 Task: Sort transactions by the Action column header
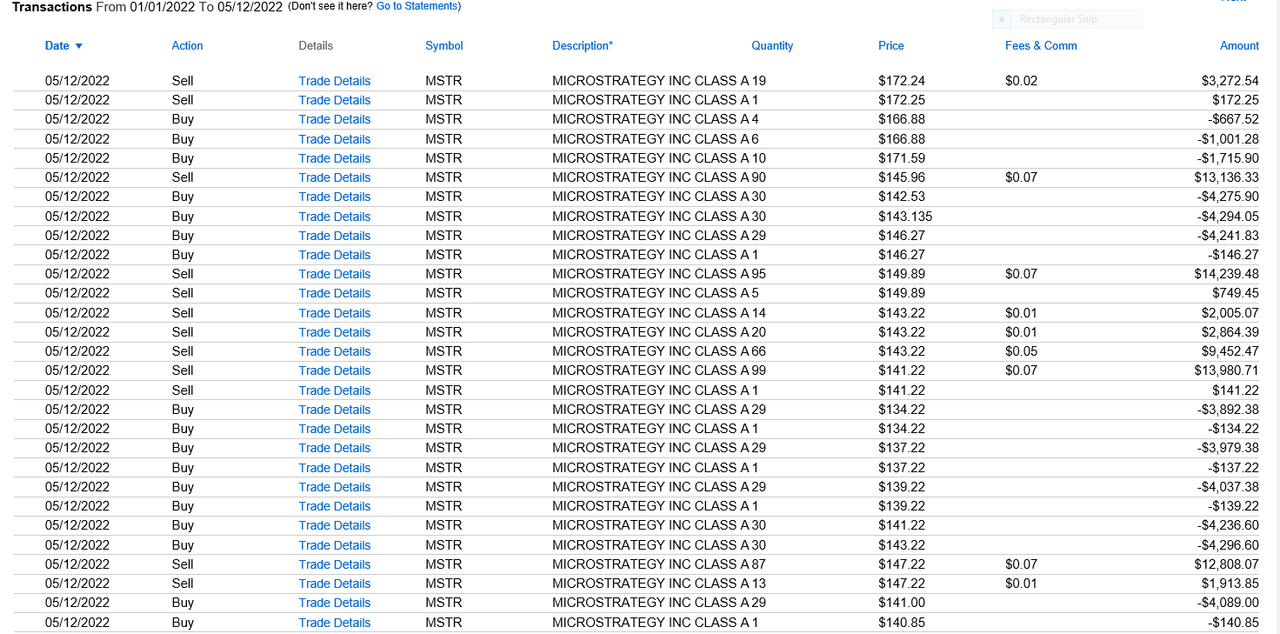187,46
